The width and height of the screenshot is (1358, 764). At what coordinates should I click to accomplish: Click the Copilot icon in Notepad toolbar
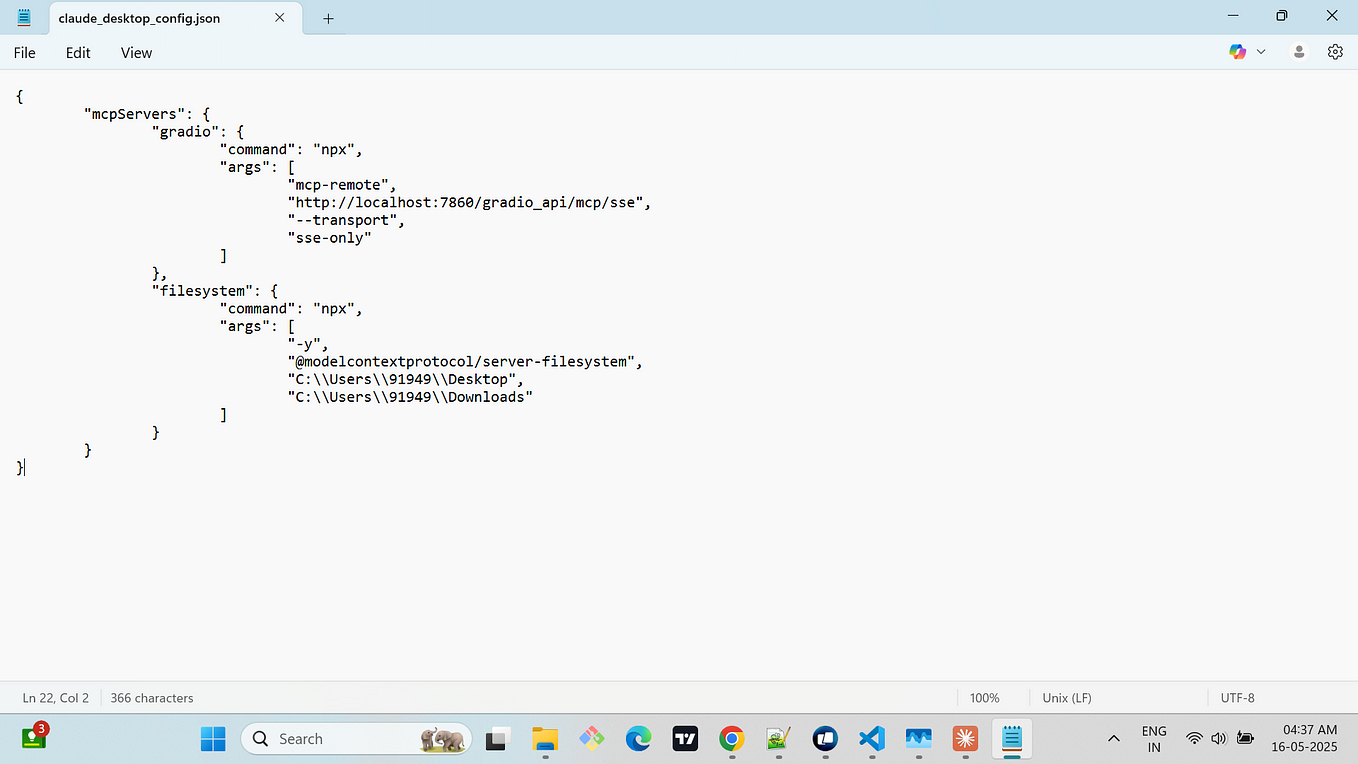1238,52
